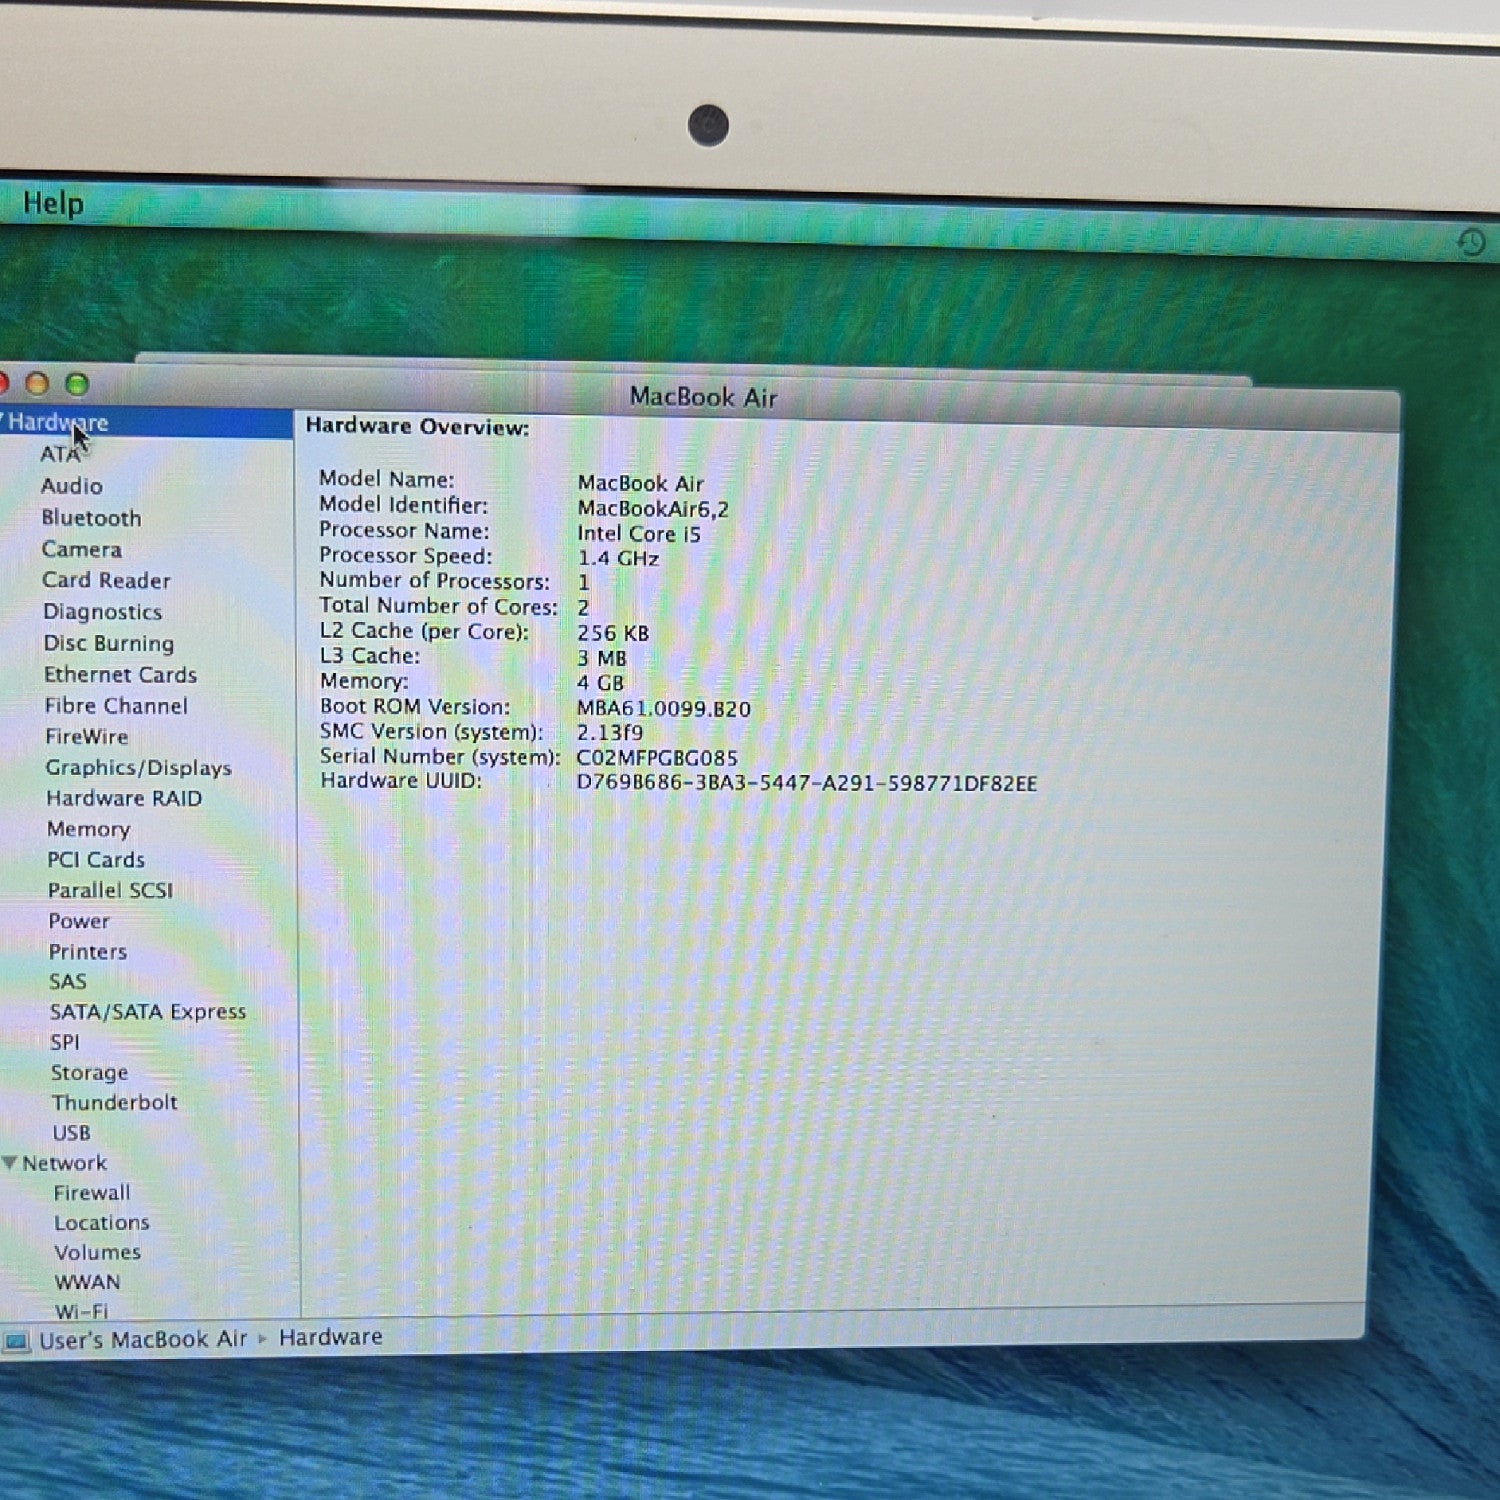
Task: Select Diagnostics in the sidebar
Action: (102, 612)
